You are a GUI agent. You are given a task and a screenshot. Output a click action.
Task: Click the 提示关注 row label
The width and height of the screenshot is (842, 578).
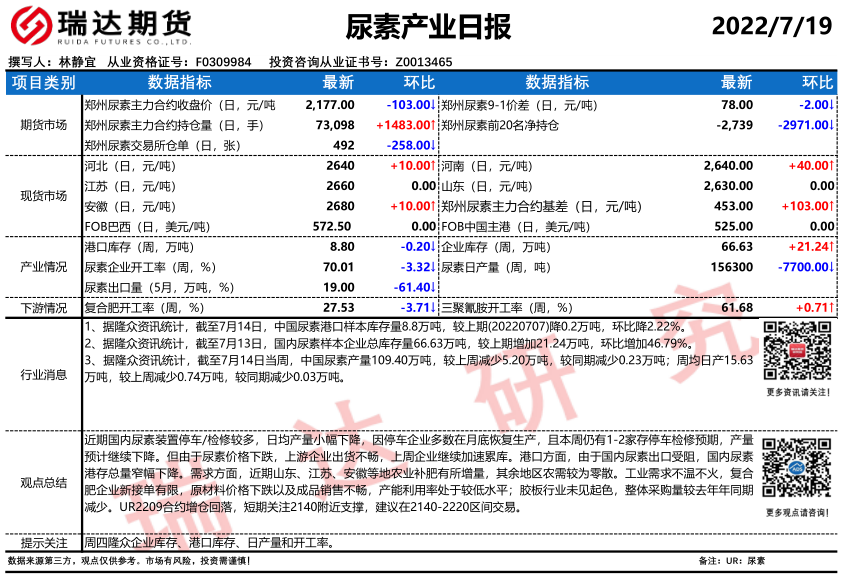click(x=43, y=543)
